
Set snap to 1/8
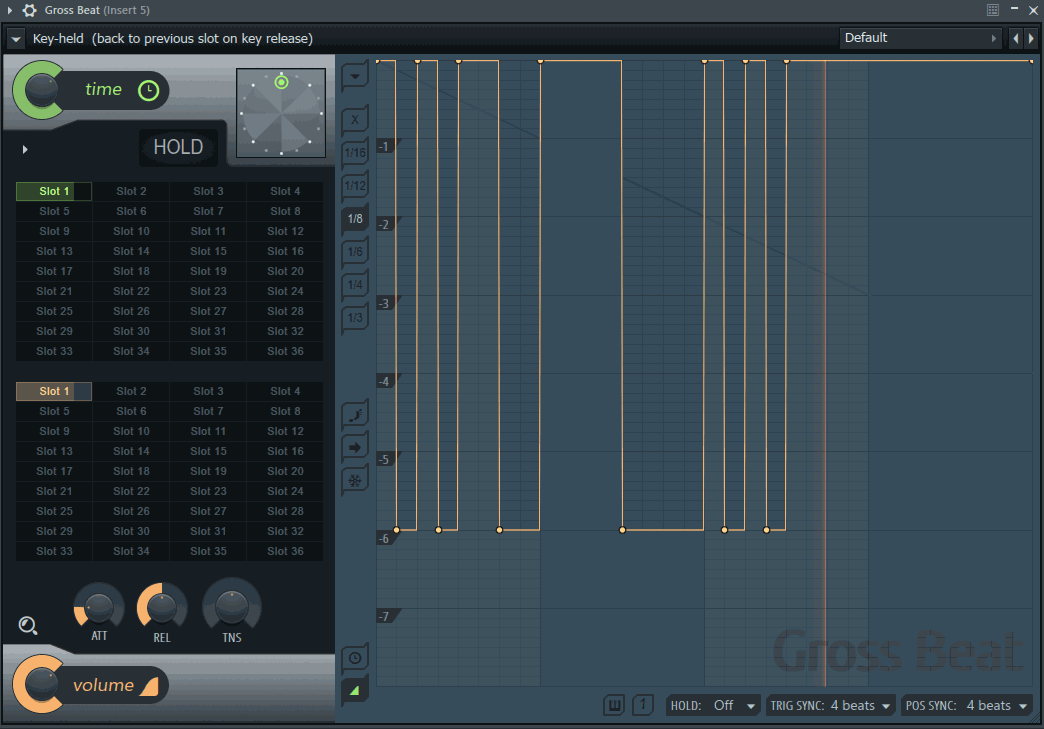[355, 218]
